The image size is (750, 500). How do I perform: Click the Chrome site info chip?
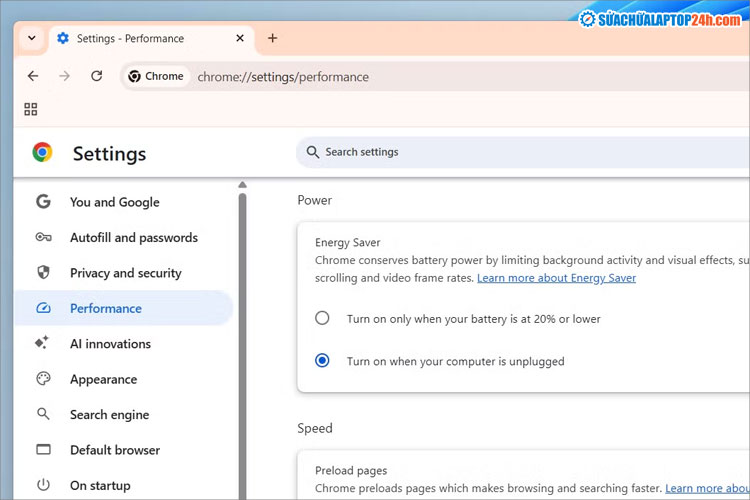click(x=156, y=76)
